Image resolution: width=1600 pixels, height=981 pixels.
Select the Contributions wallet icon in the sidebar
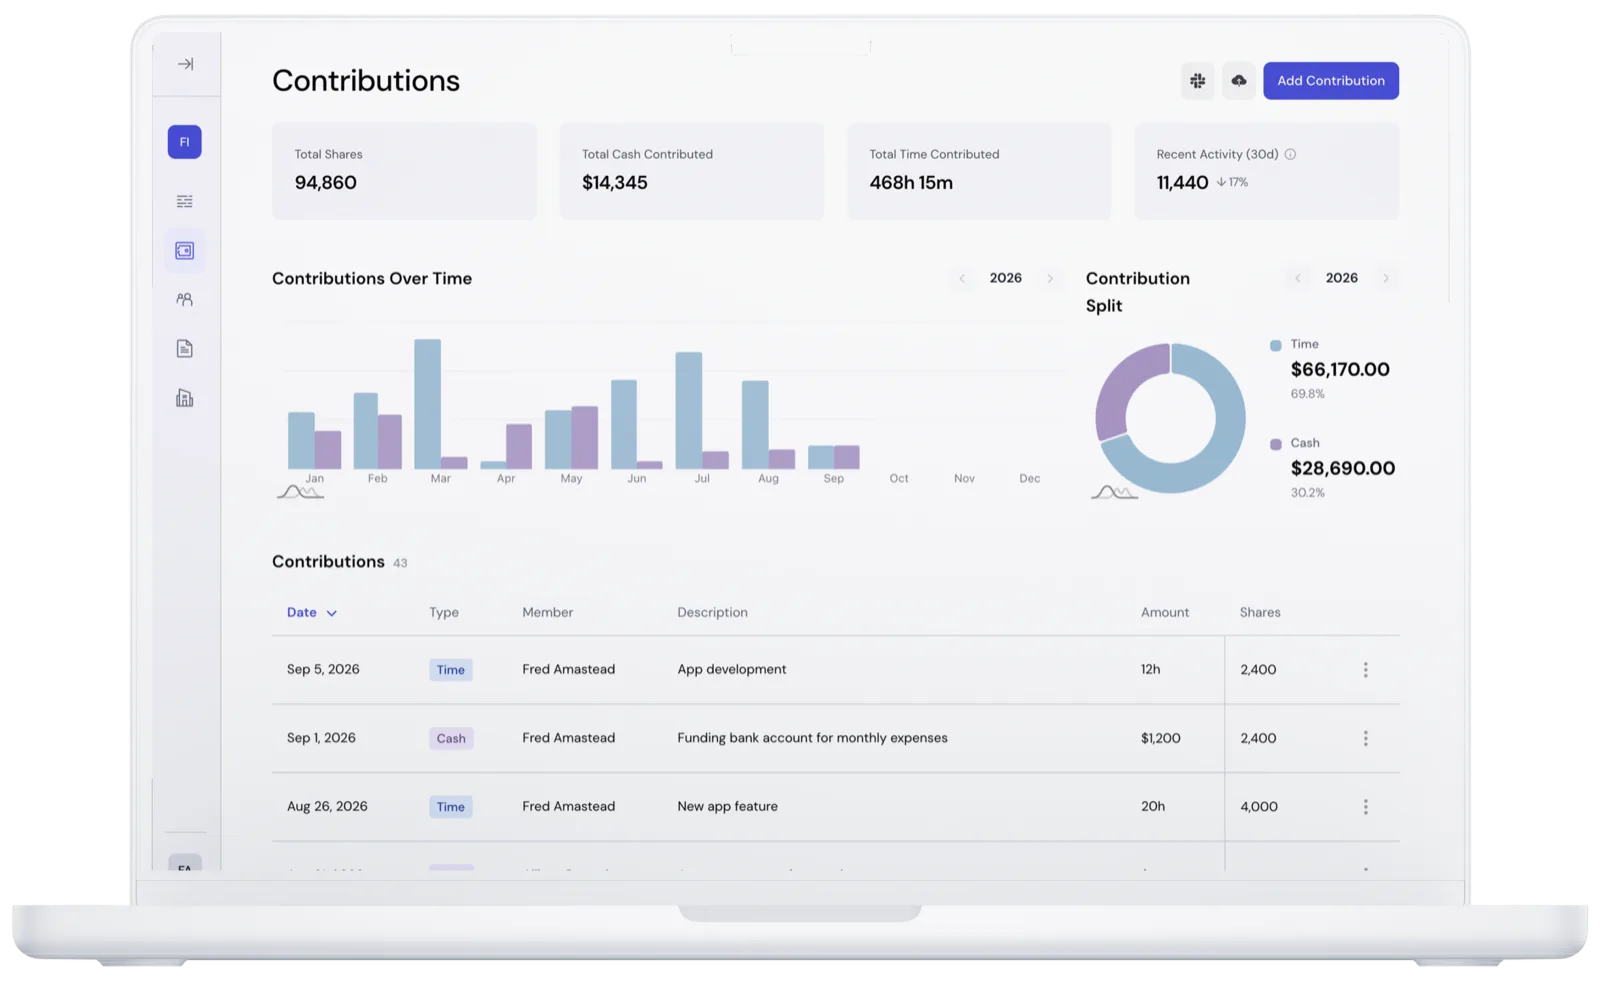tap(184, 250)
